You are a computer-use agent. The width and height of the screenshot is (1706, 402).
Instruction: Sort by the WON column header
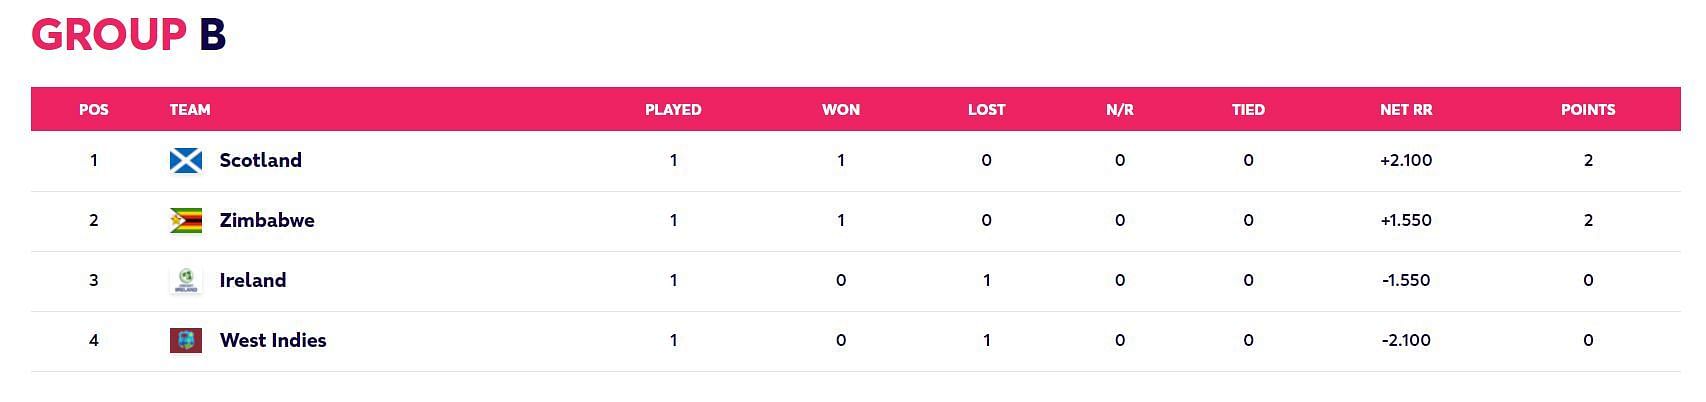(841, 110)
